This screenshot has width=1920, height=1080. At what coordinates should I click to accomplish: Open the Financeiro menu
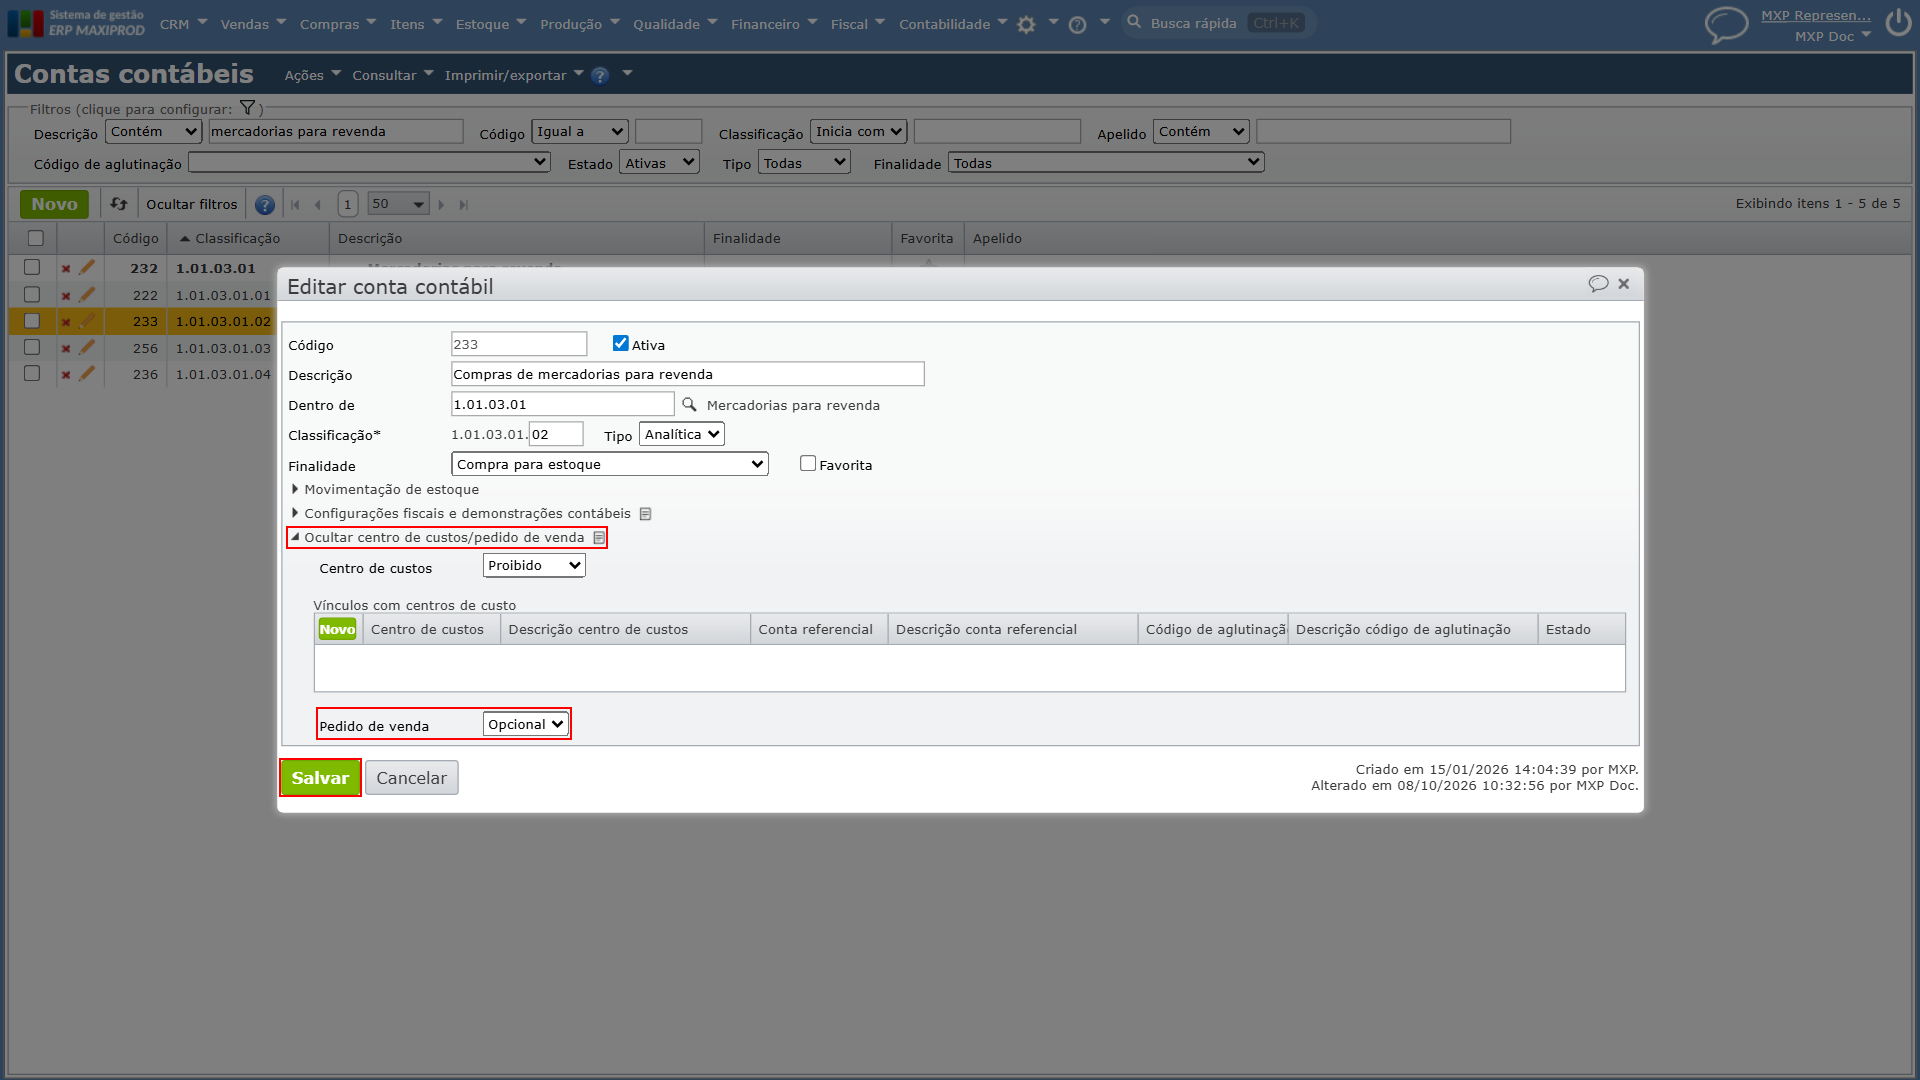pyautogui.click(x=774, y=24)
